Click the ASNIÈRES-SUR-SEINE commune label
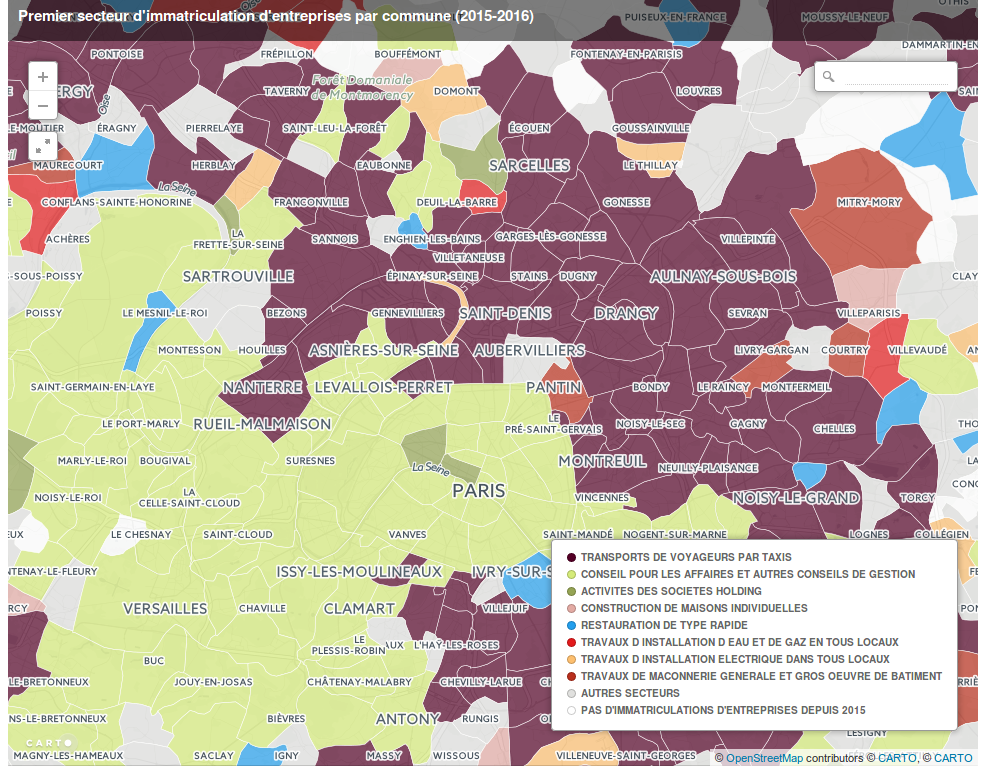 point(383,351)
